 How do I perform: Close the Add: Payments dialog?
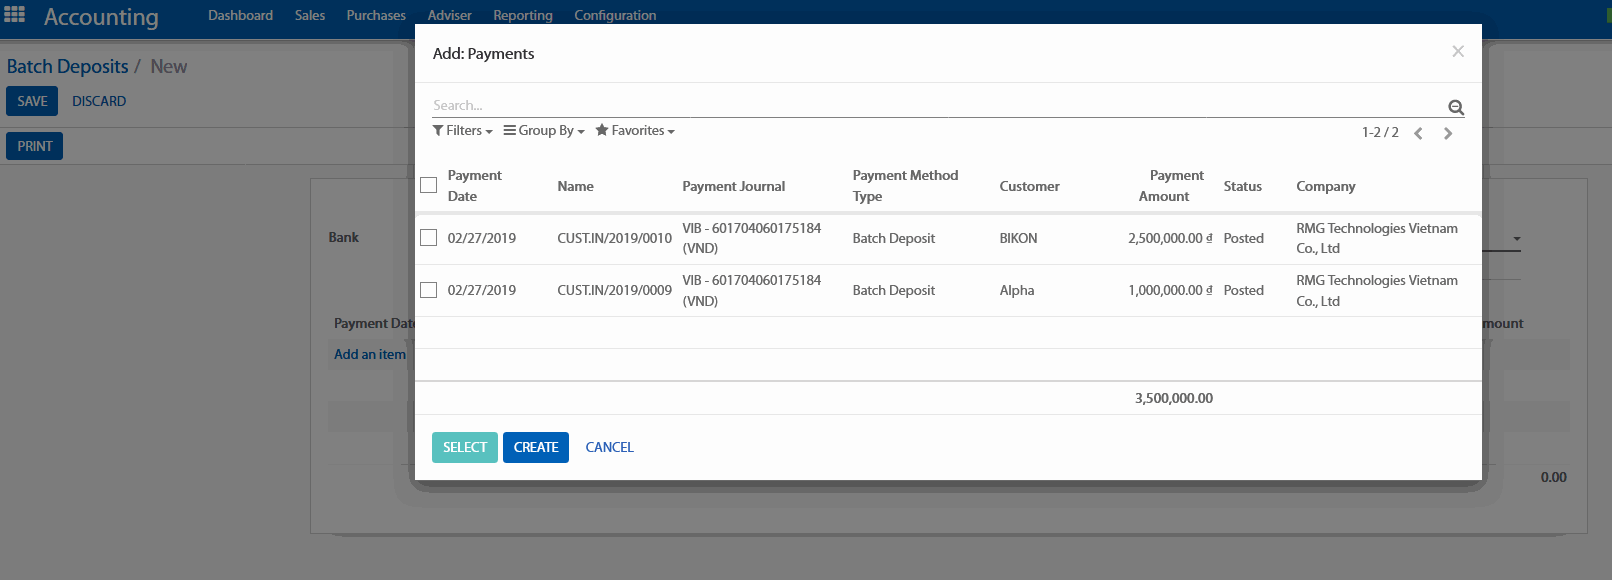1457,52
